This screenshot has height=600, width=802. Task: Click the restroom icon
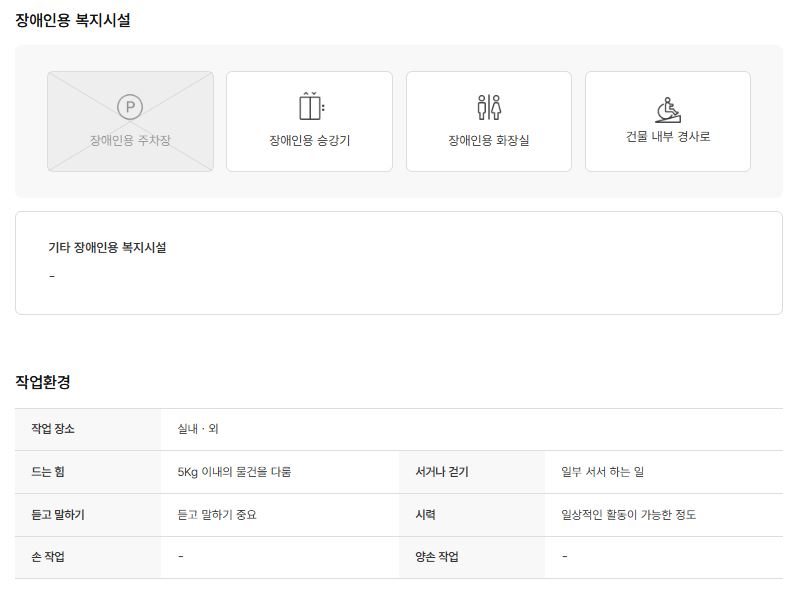(x=489, y=107)
